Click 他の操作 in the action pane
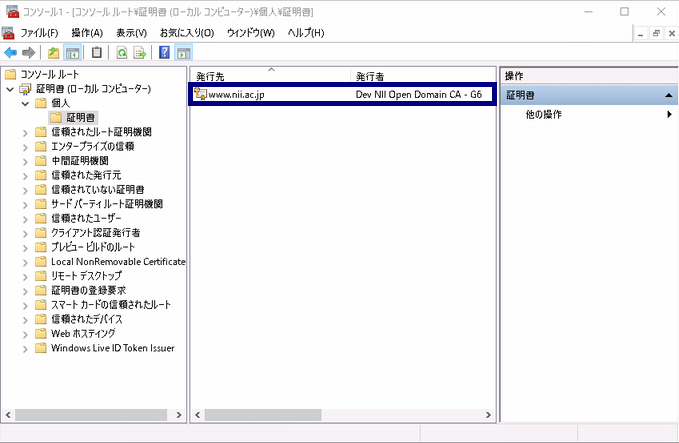 [543, 114]
